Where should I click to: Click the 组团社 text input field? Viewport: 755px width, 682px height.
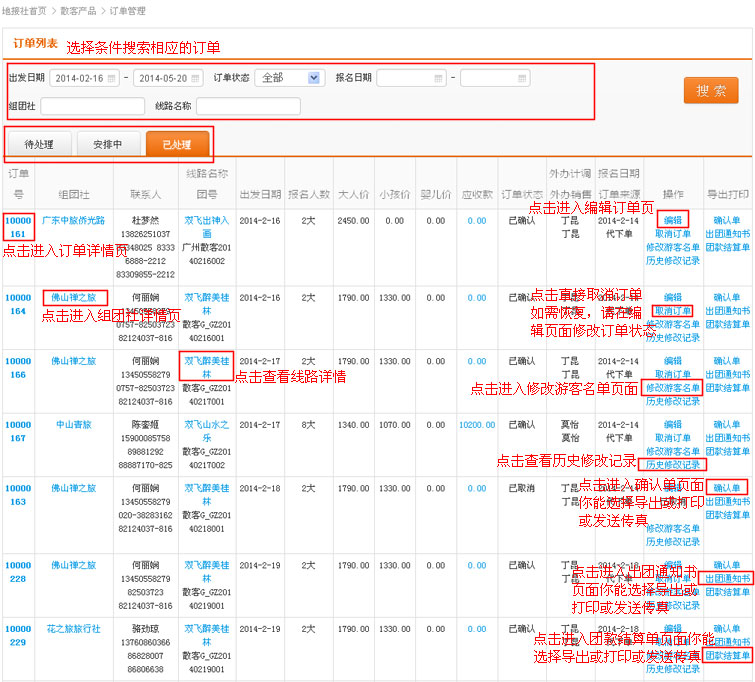(93, 106)
